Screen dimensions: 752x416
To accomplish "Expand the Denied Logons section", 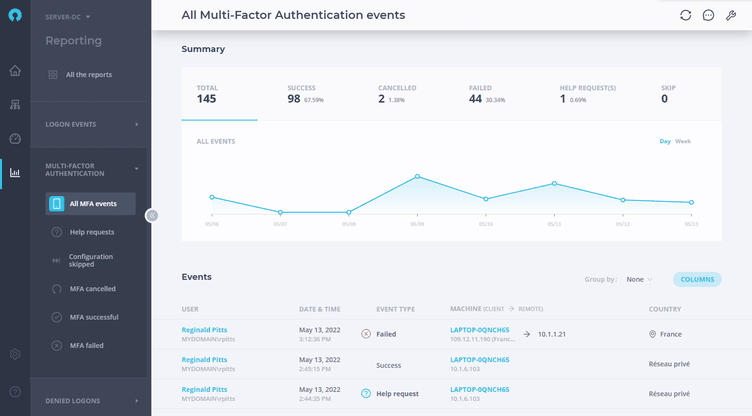I will [x=91, y=401].
